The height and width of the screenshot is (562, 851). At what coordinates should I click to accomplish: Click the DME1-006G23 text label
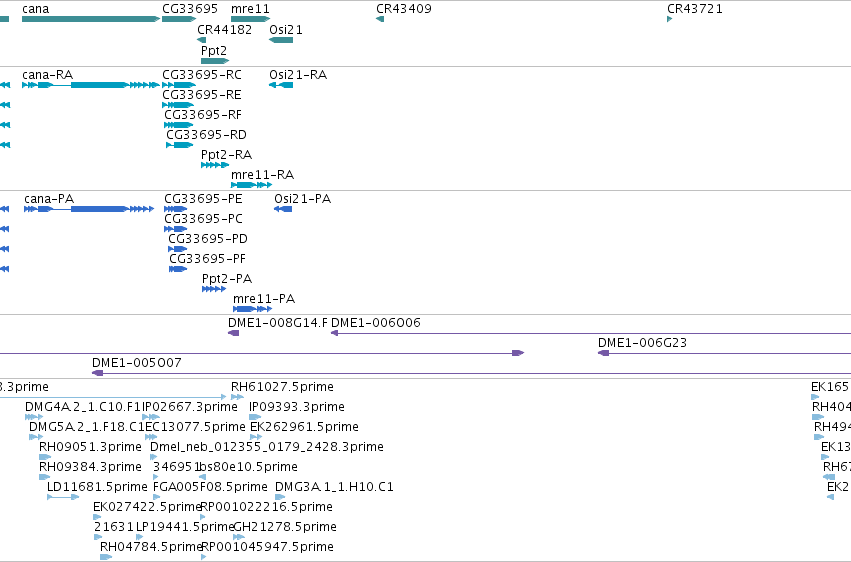(x=643, y=343)
